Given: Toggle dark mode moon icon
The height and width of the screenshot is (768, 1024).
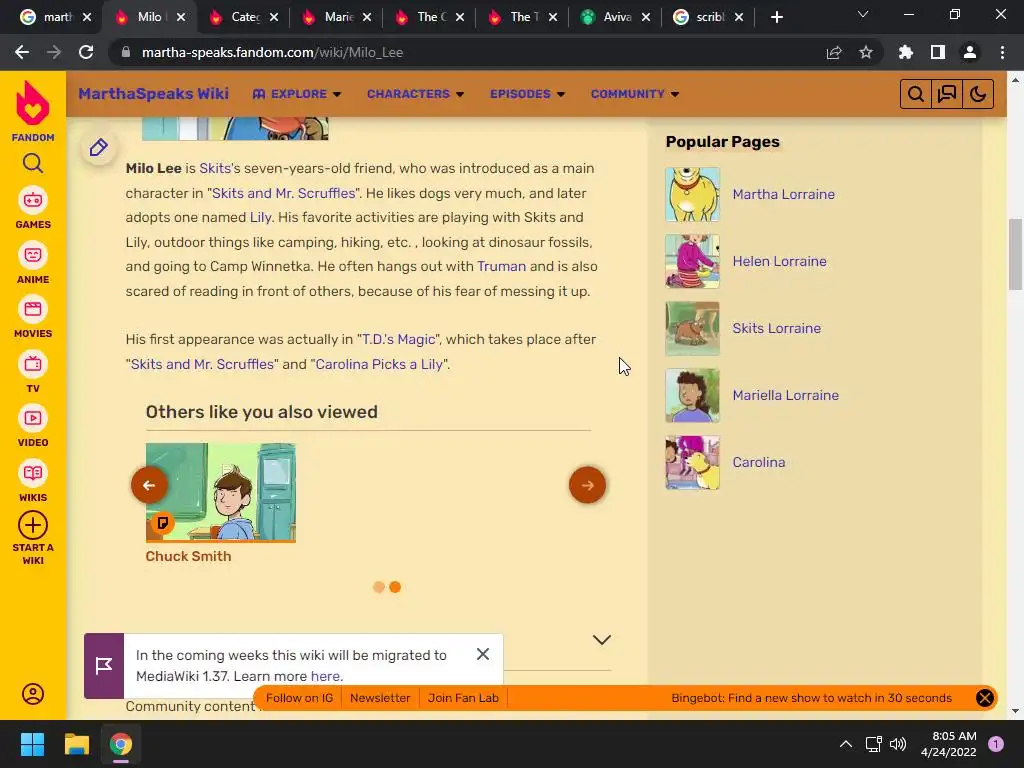Looking at the screenshot, I should (978, 94).
